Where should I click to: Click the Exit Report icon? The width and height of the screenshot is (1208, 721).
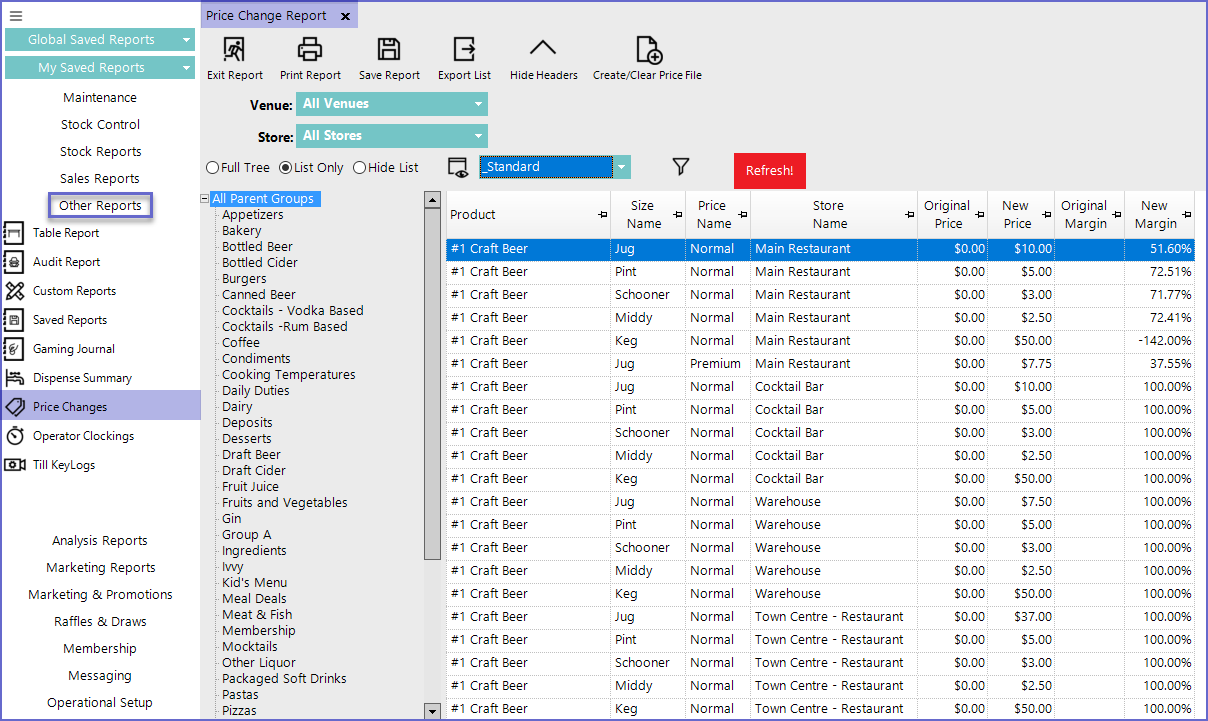pos(234,50)
